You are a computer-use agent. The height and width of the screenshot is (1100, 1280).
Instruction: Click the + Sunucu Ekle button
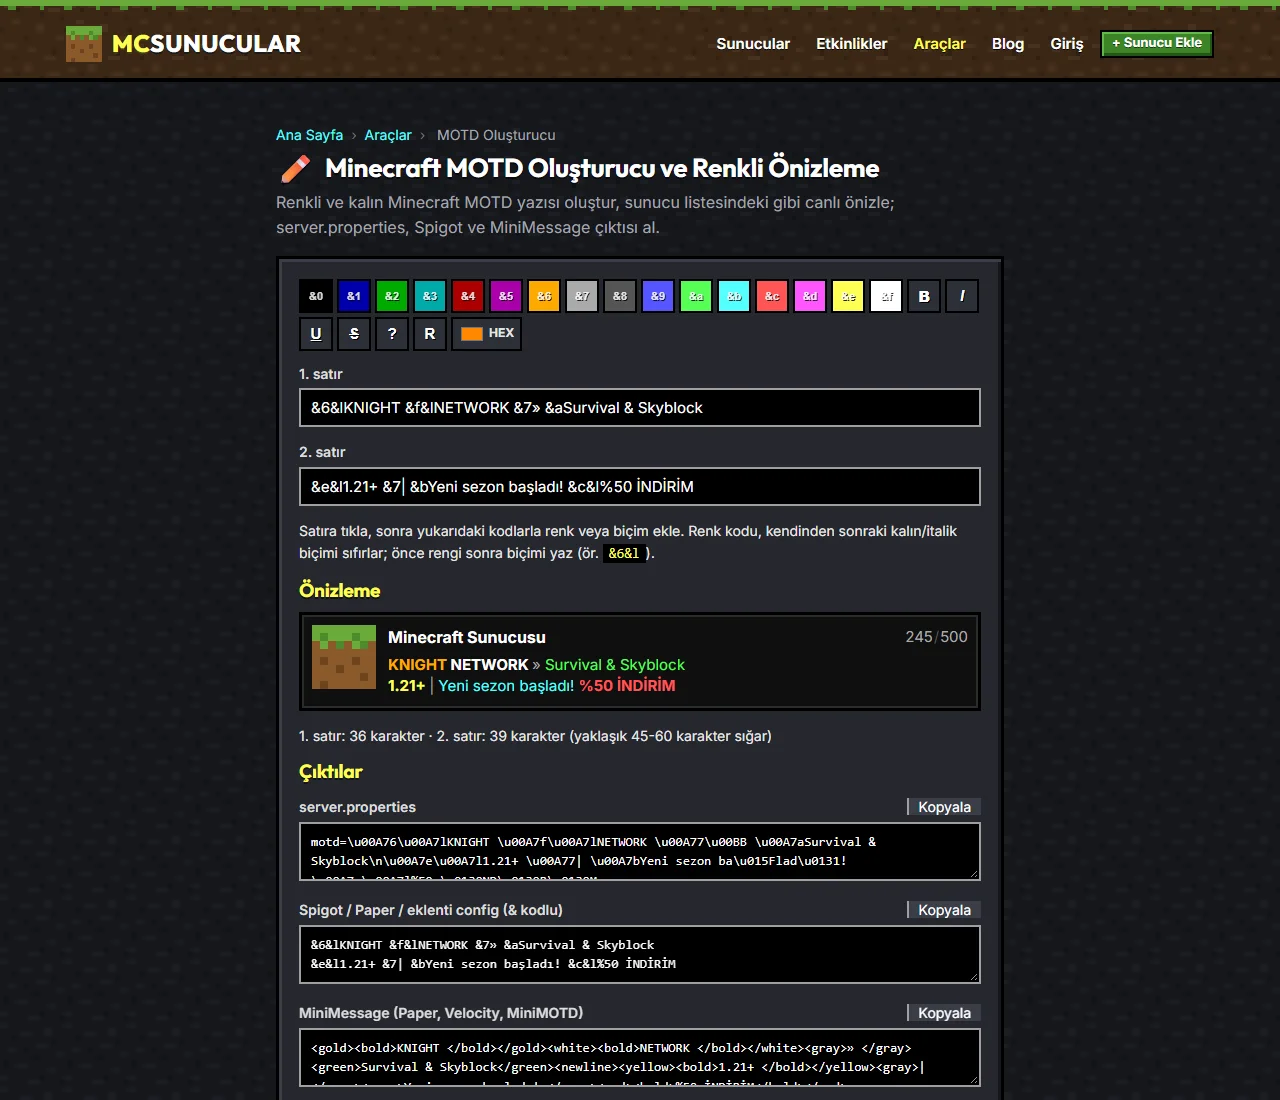(1157, 43)
